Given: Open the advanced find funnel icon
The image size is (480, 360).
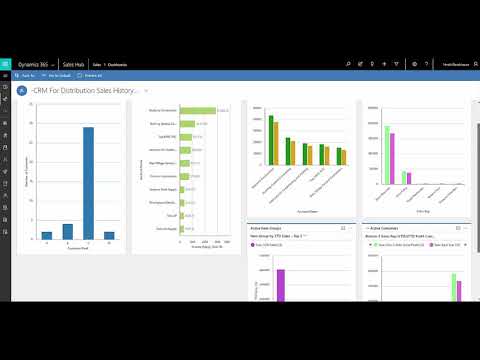Looking at the screenshot, I should [x=396, y=64].
